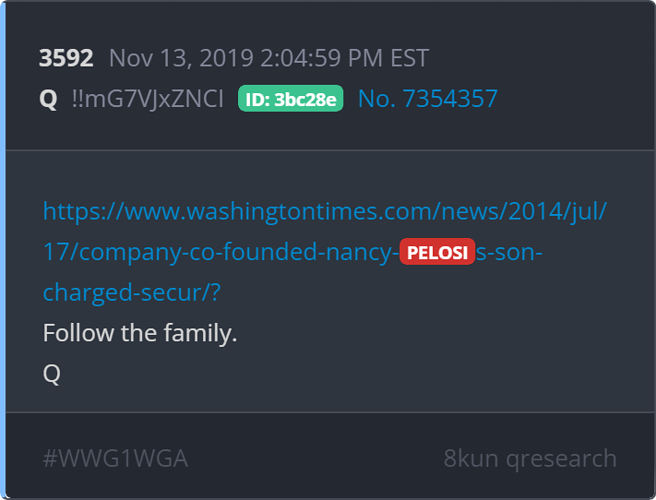This screenshot has width=656, height=500.
Task: Click the light blue left border bar
Action: 3,250
